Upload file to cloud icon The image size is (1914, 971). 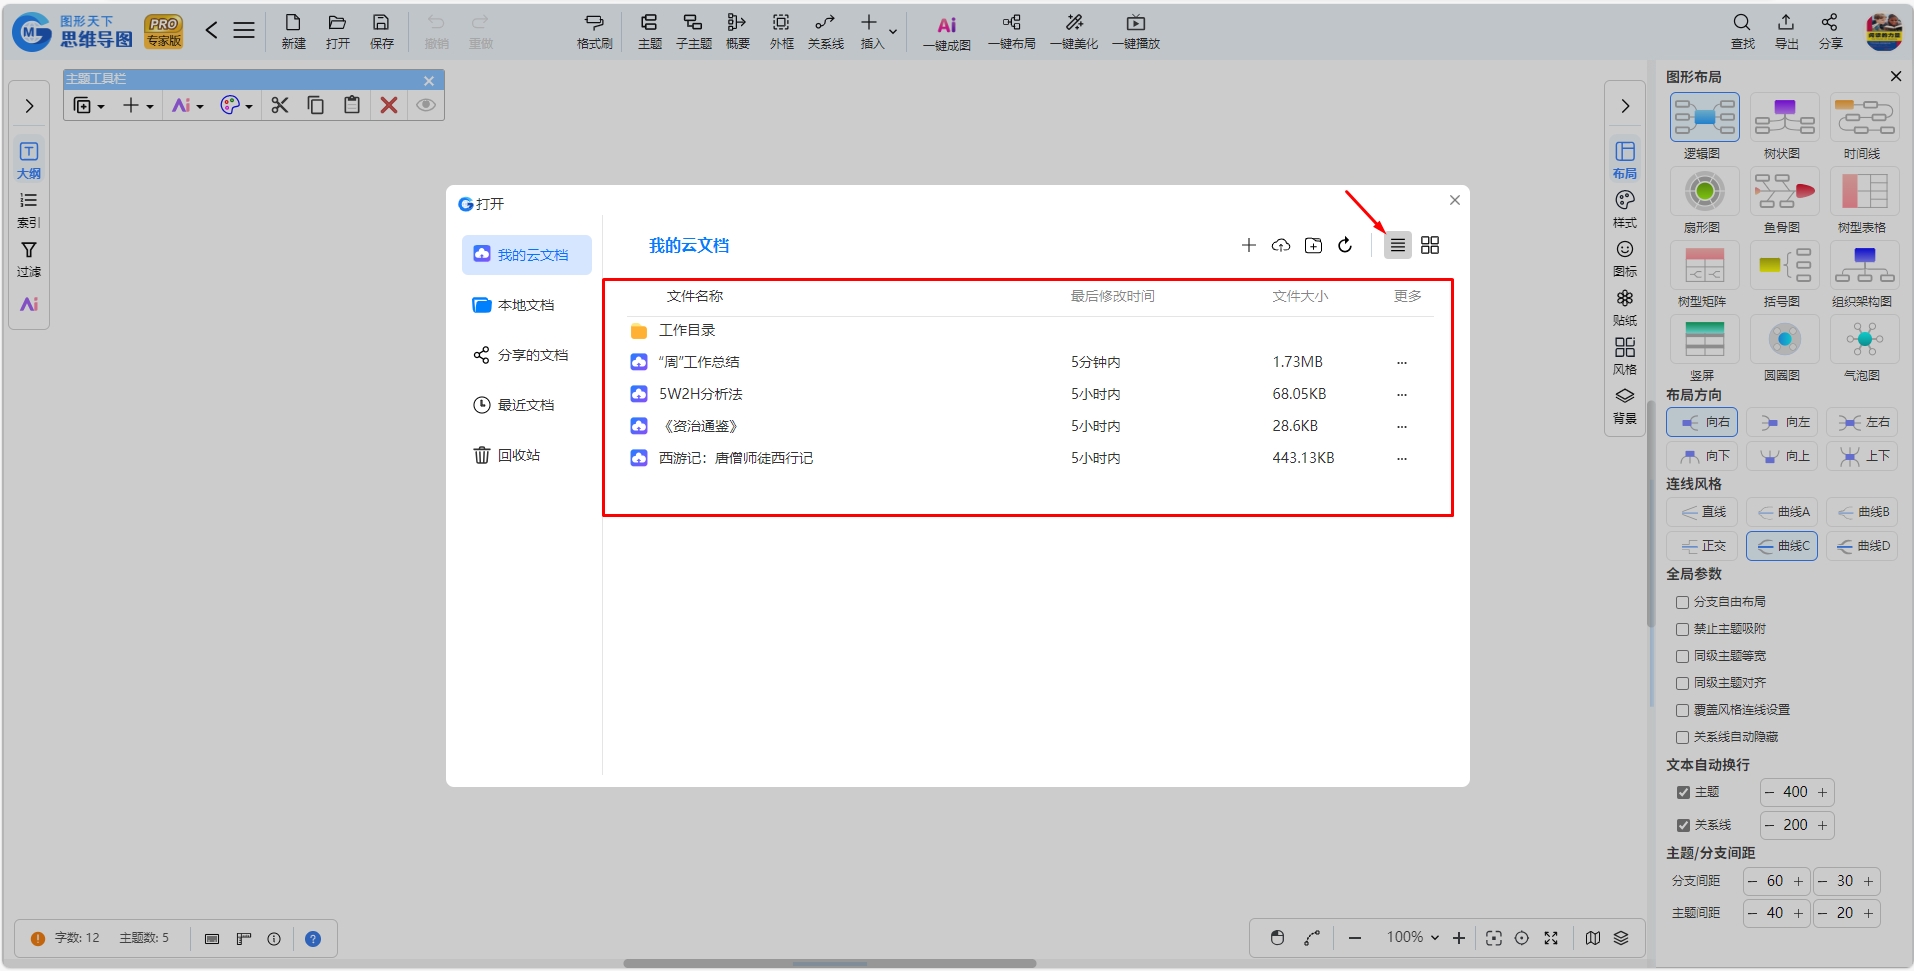point(1281,245)
